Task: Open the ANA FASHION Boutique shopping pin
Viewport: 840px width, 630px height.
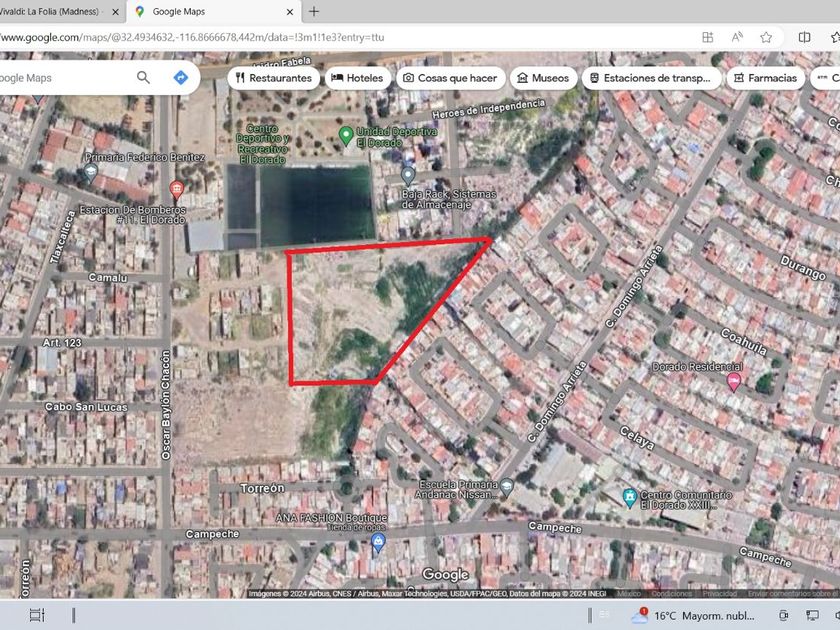Action: click(378, 542)
